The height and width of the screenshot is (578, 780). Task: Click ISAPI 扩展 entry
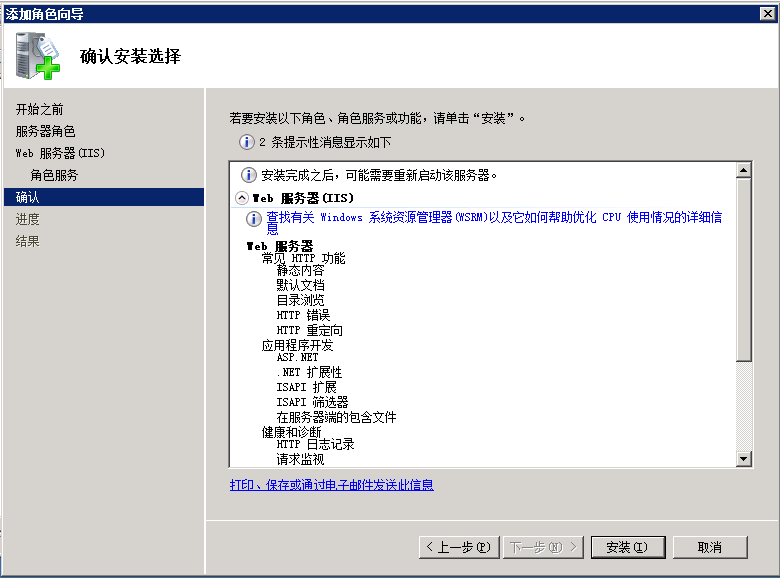pyautogui.click(x=306, y=387)
